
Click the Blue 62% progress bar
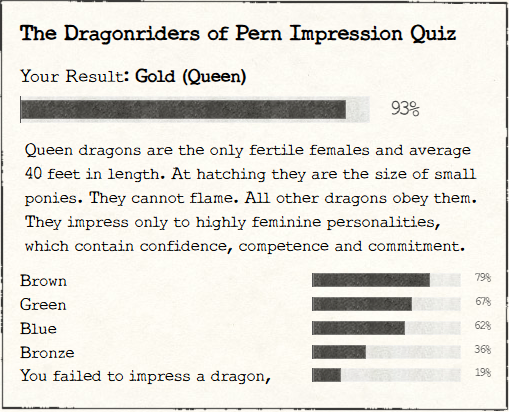pos(386,328)
